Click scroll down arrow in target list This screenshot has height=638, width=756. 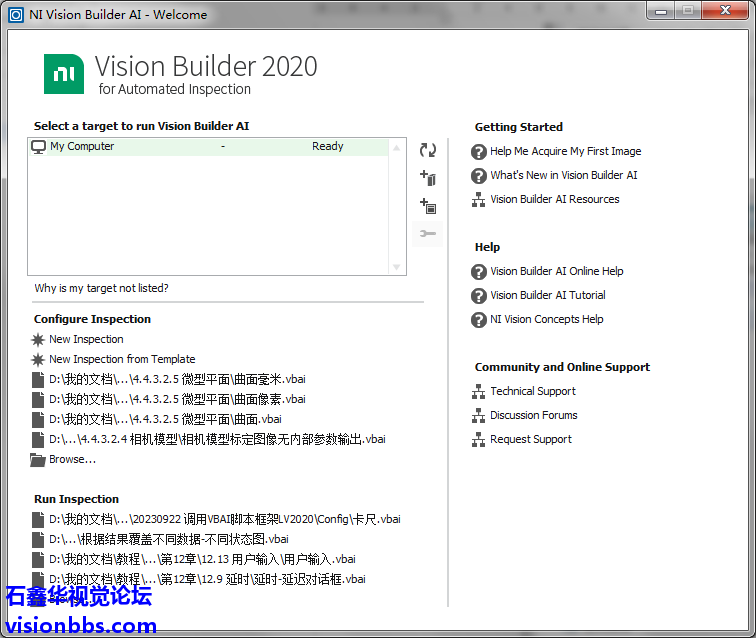(x=396, y=267)
